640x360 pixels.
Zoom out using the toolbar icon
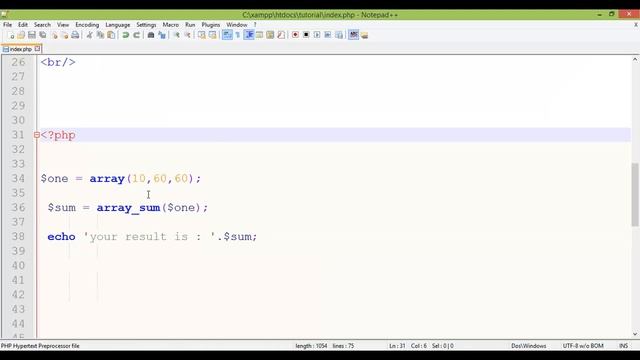click(x=188, y=35)
